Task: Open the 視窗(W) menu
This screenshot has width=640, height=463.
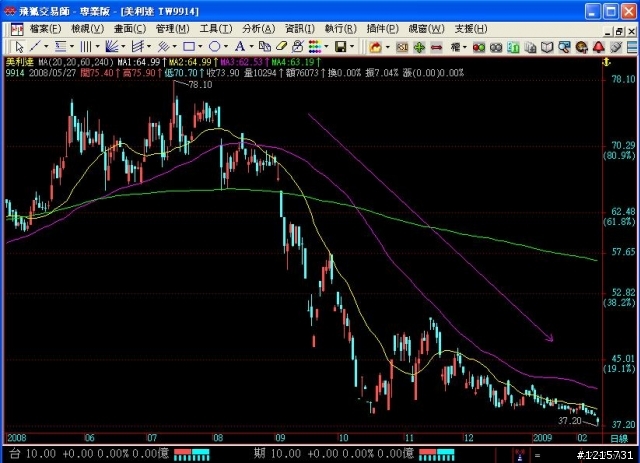Action: click(427, 29)
